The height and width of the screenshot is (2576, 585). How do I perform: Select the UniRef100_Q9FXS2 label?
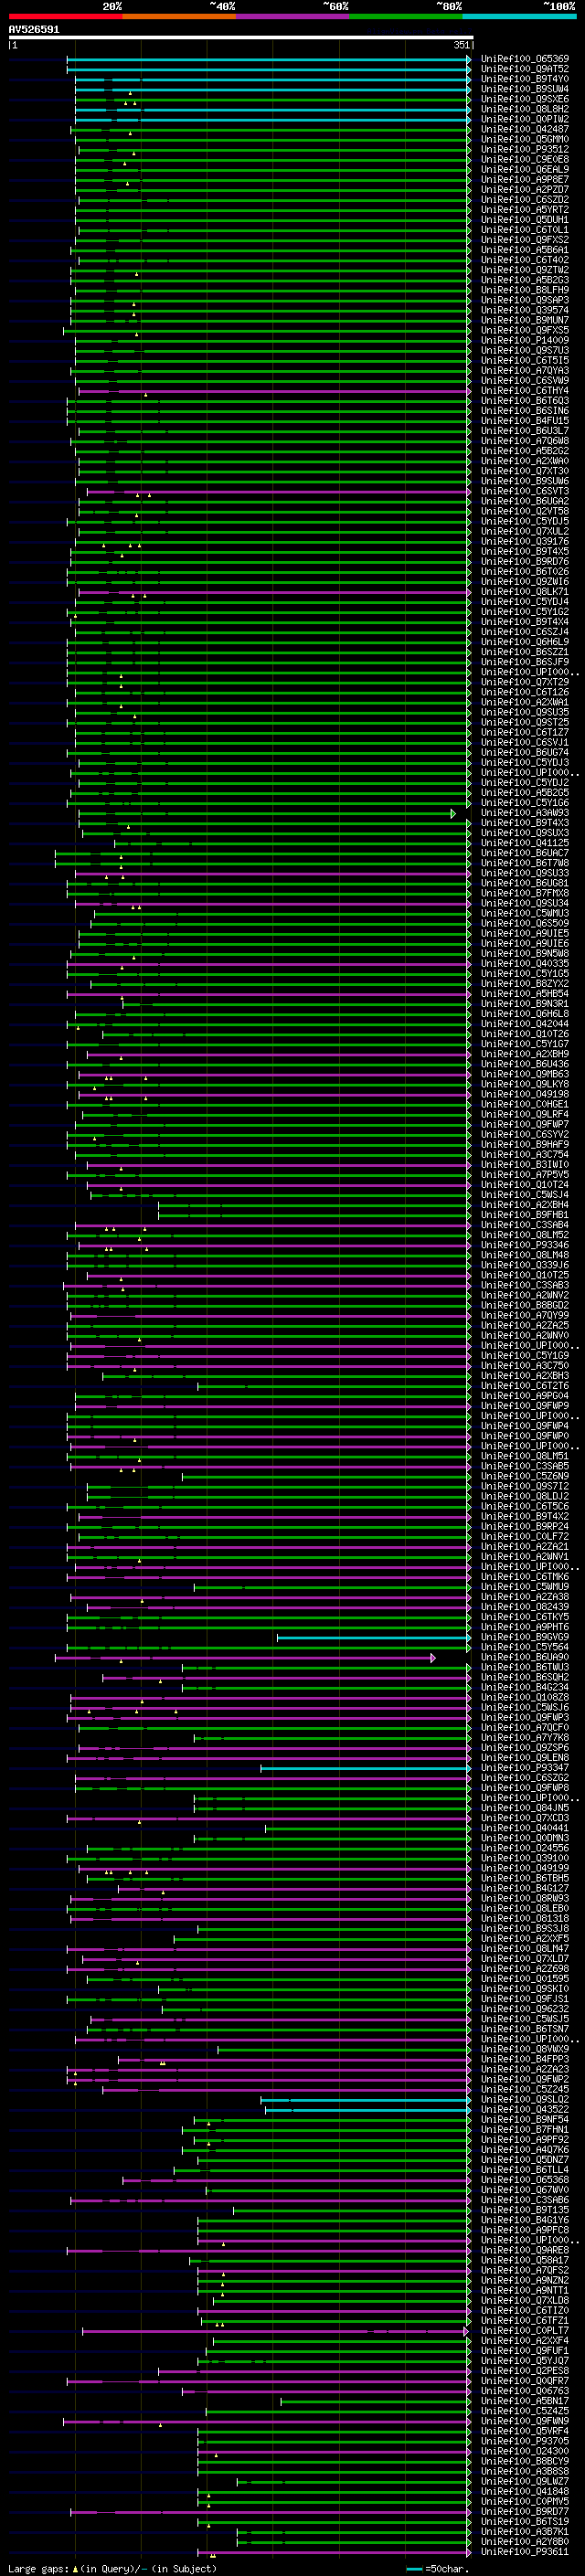pyautogui.click(x=524, y=240)
